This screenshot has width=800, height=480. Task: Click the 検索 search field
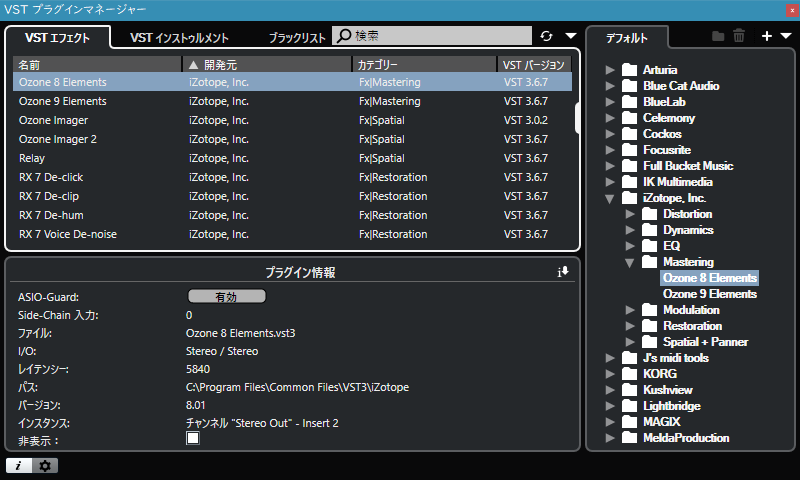click(432, 35)
